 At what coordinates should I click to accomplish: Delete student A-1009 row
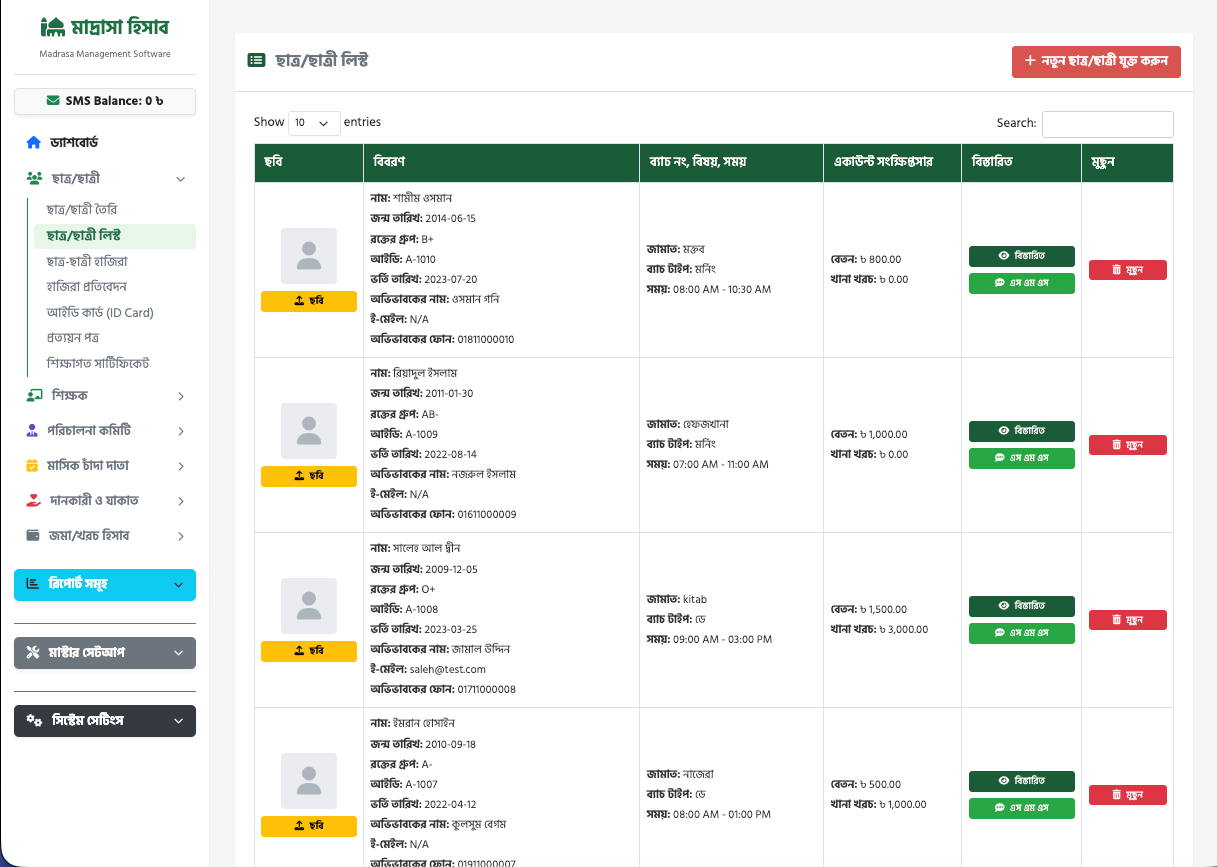point(1128,445)
